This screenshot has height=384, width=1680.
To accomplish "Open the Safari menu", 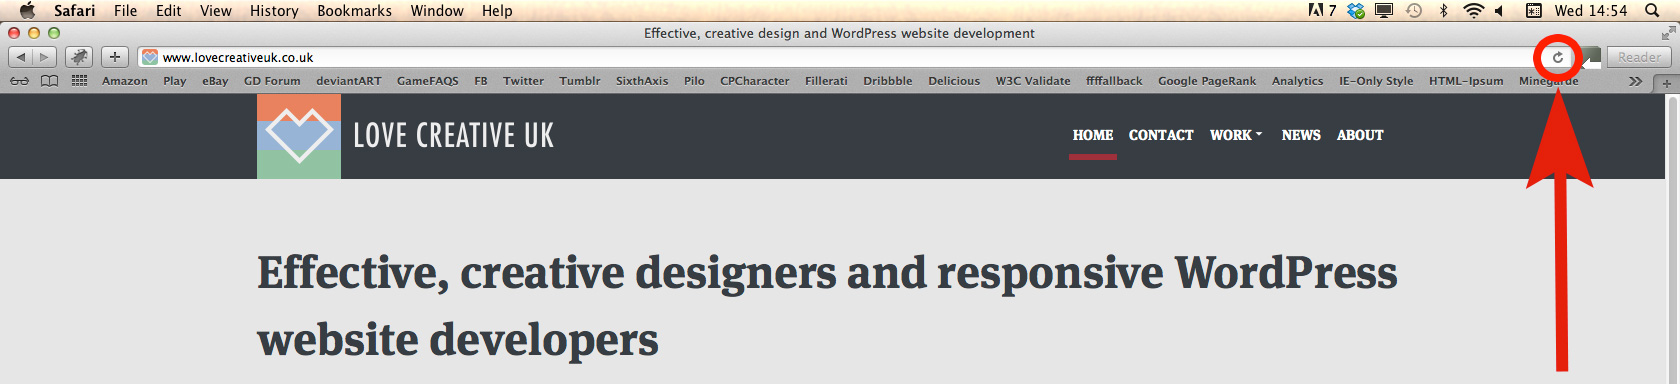I will 74,10.
